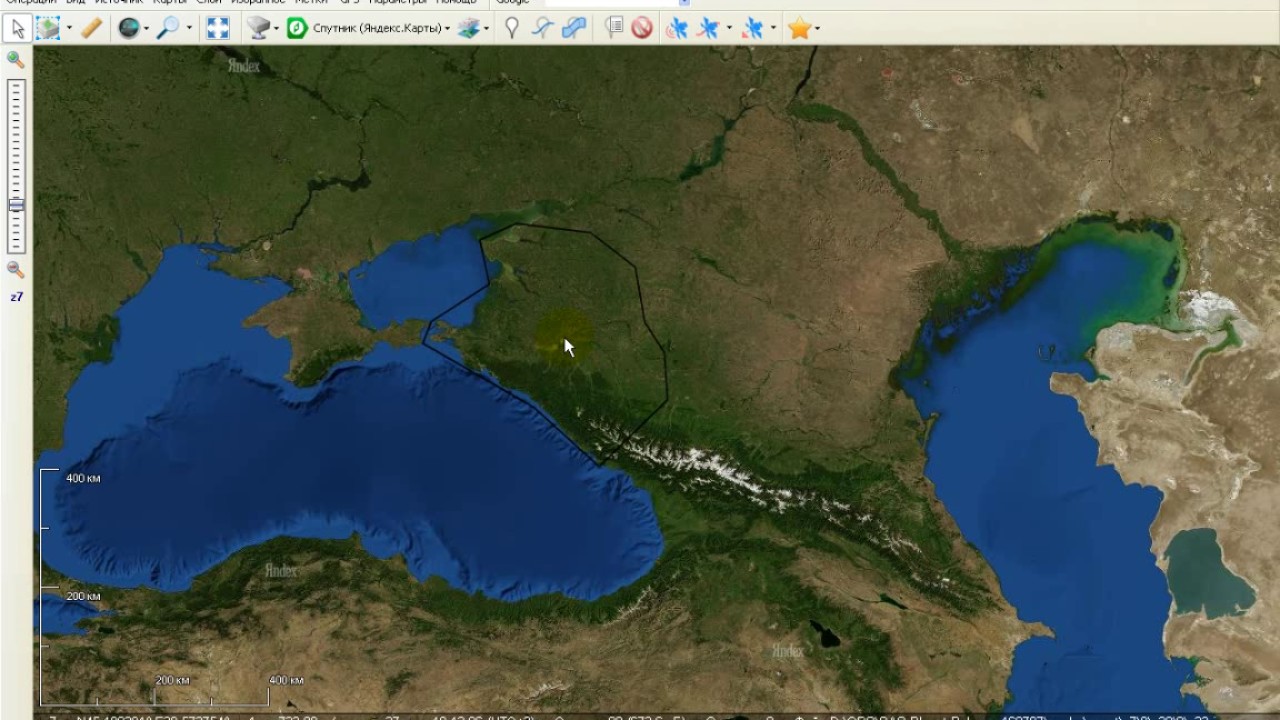Zoom out with the red magnifier

click(16, 270)
